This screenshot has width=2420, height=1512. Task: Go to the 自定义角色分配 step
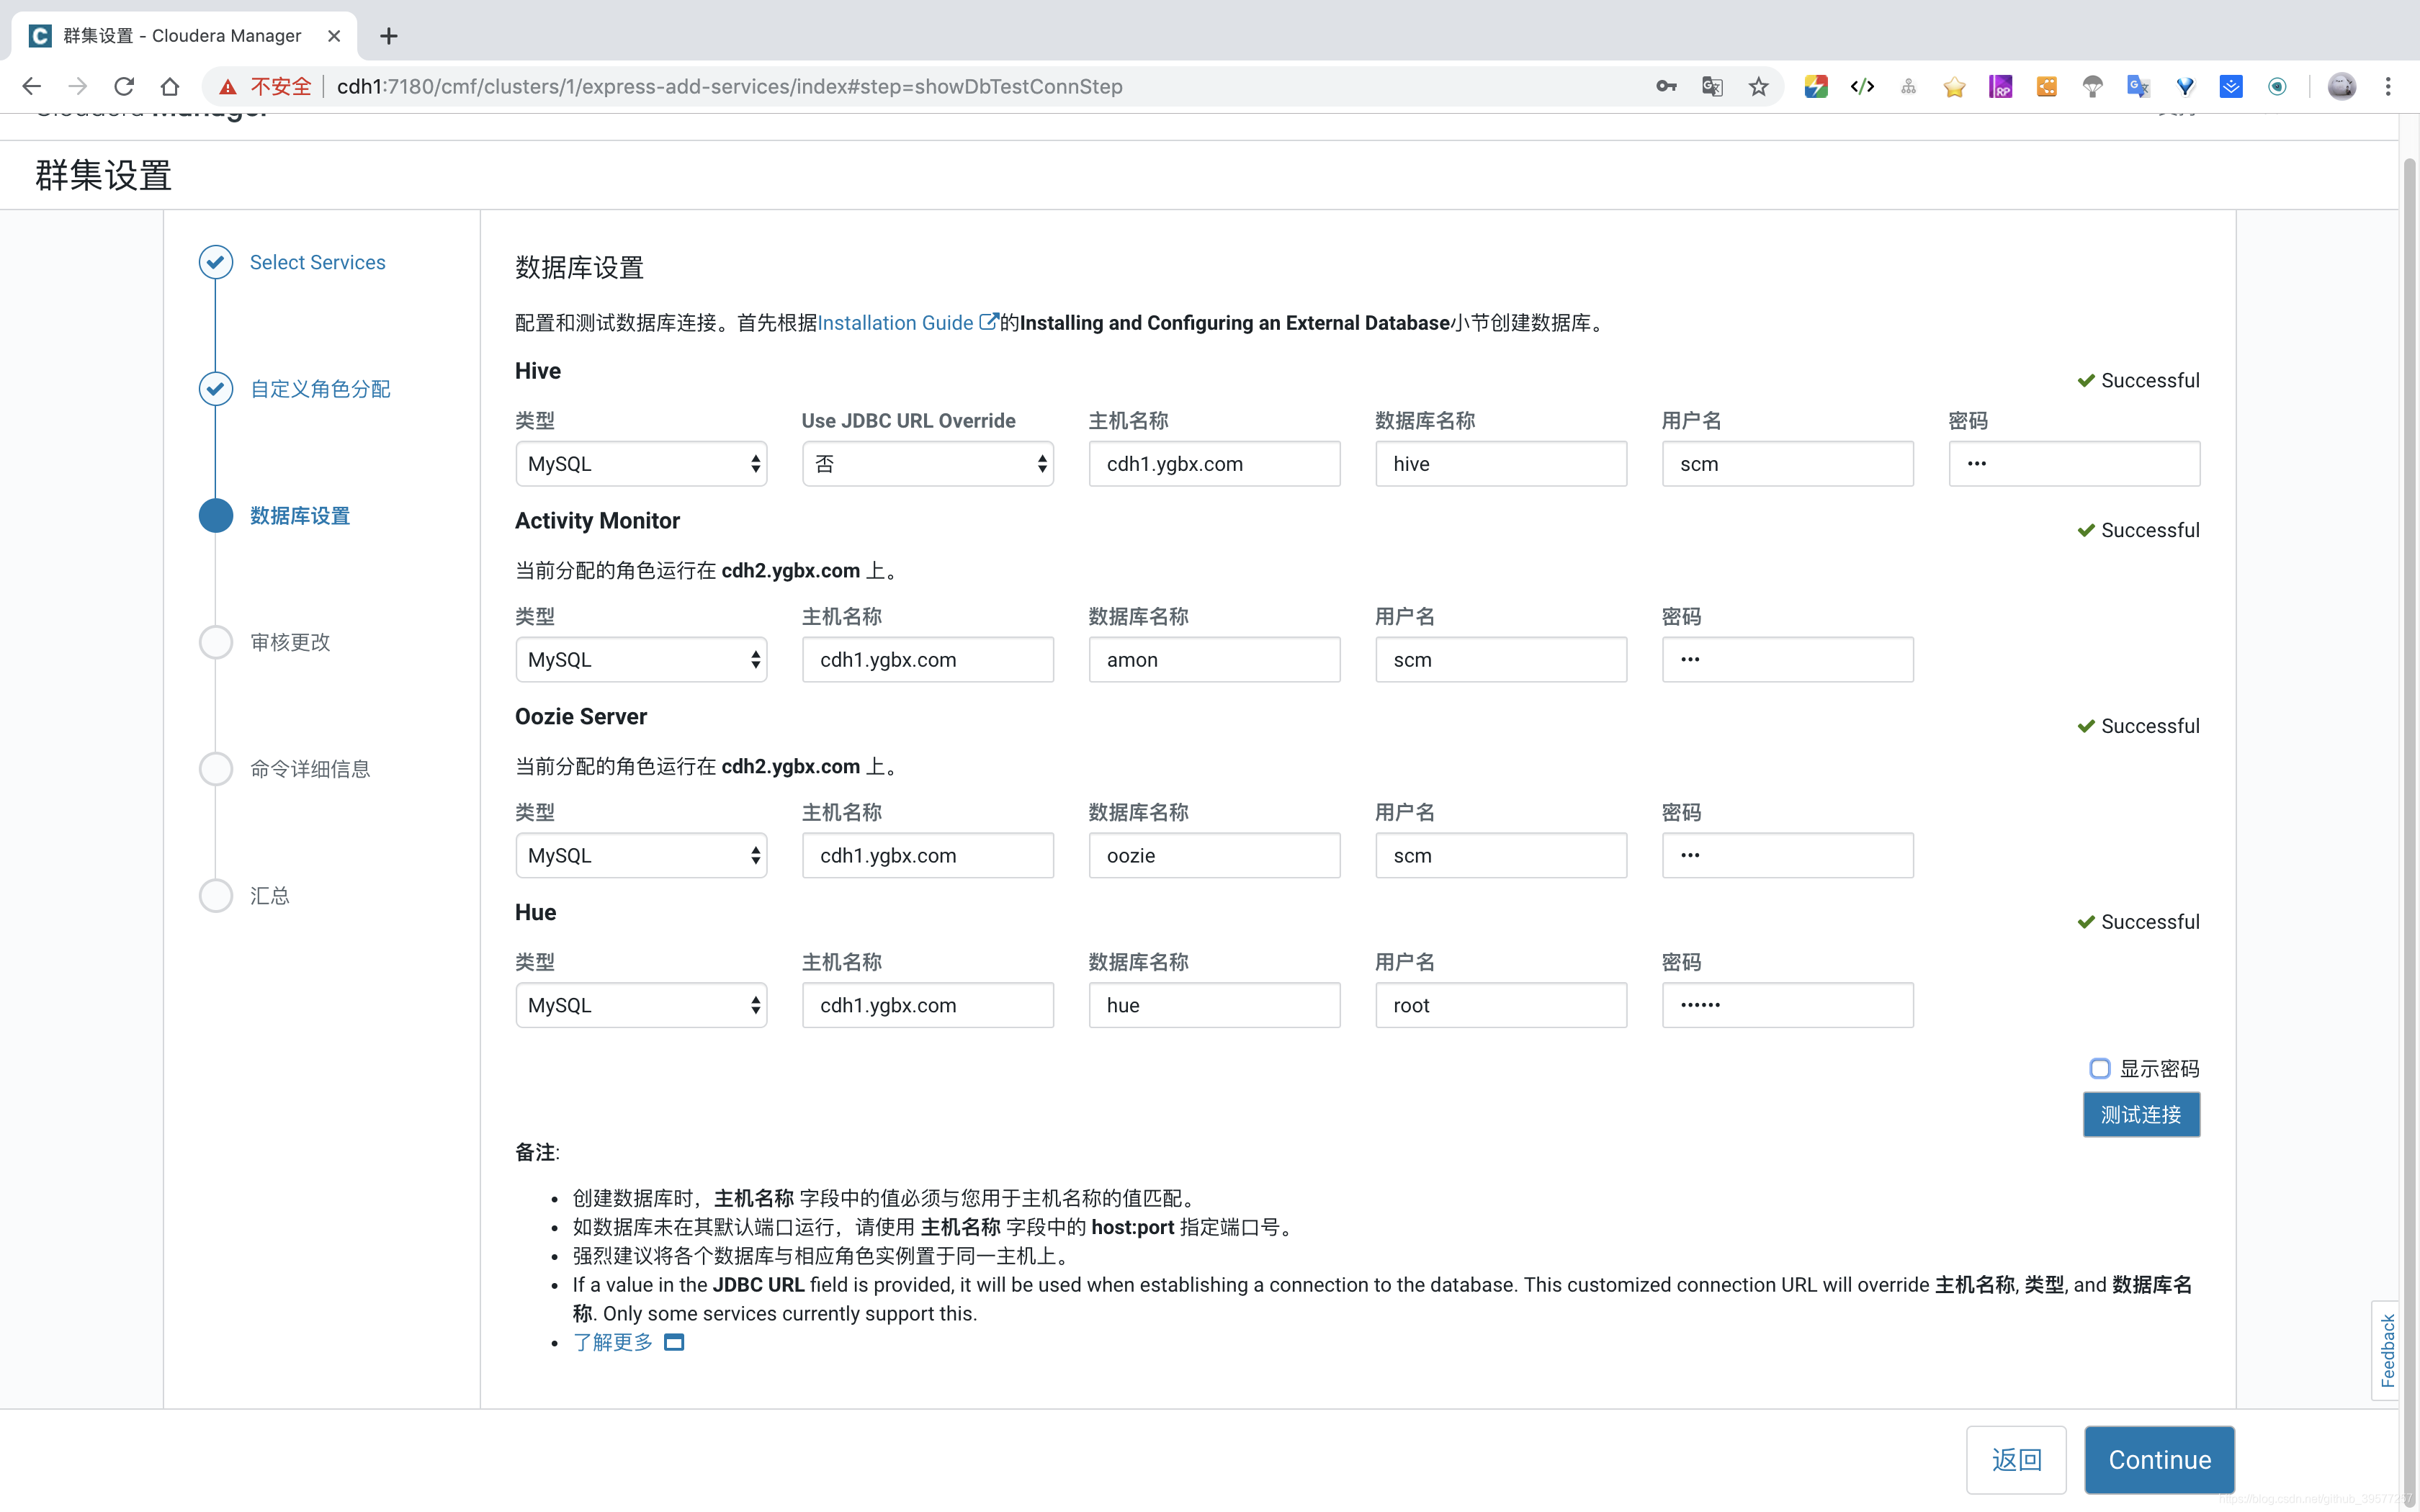[320, 389]
